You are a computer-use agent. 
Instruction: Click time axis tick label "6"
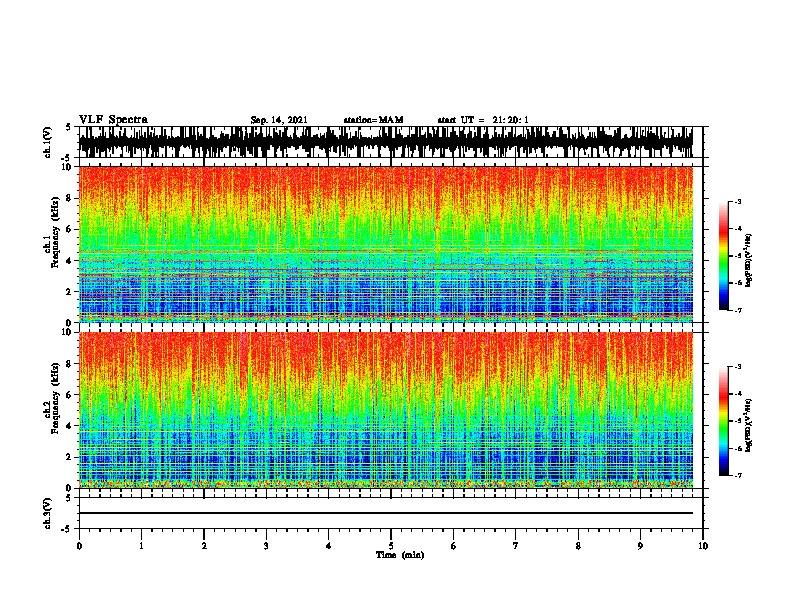click(454, 546)
